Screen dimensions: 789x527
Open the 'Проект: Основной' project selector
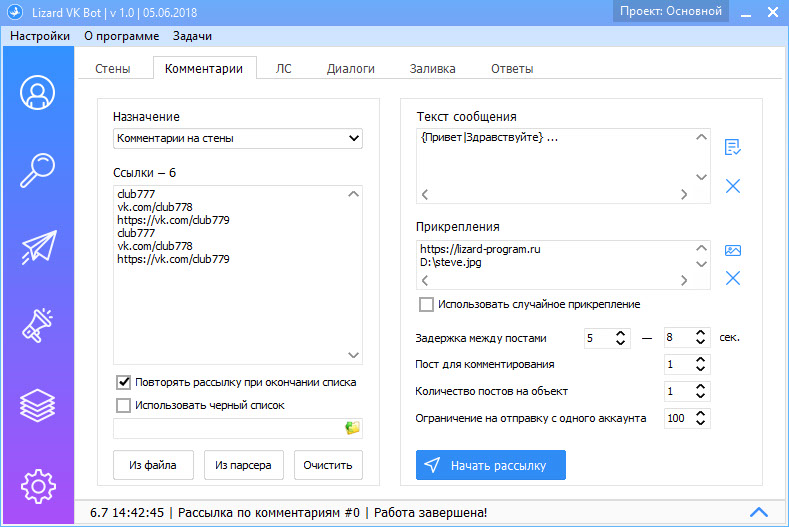[669, 11]
